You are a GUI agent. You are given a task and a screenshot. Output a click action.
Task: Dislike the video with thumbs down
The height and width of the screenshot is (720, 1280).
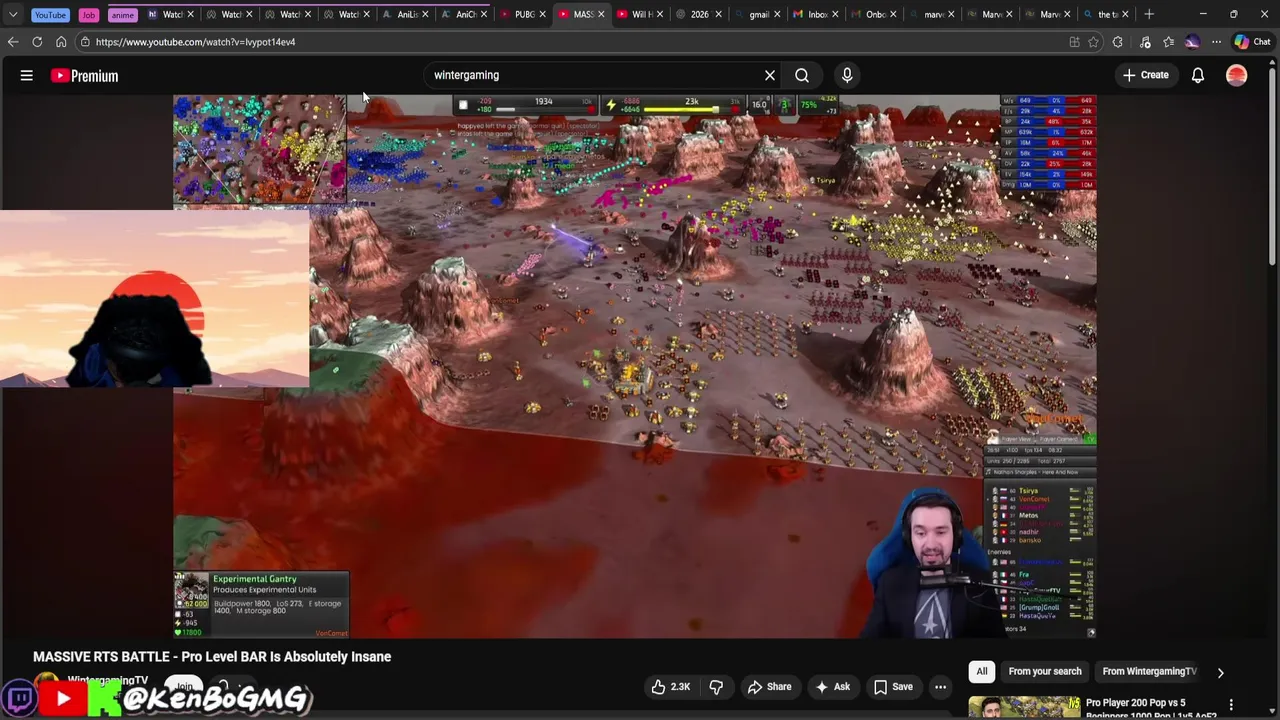[716, 687]
